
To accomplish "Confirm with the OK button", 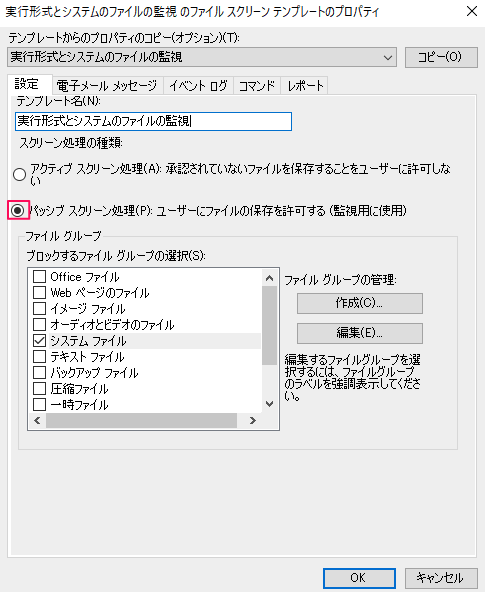I will point(359,578).
